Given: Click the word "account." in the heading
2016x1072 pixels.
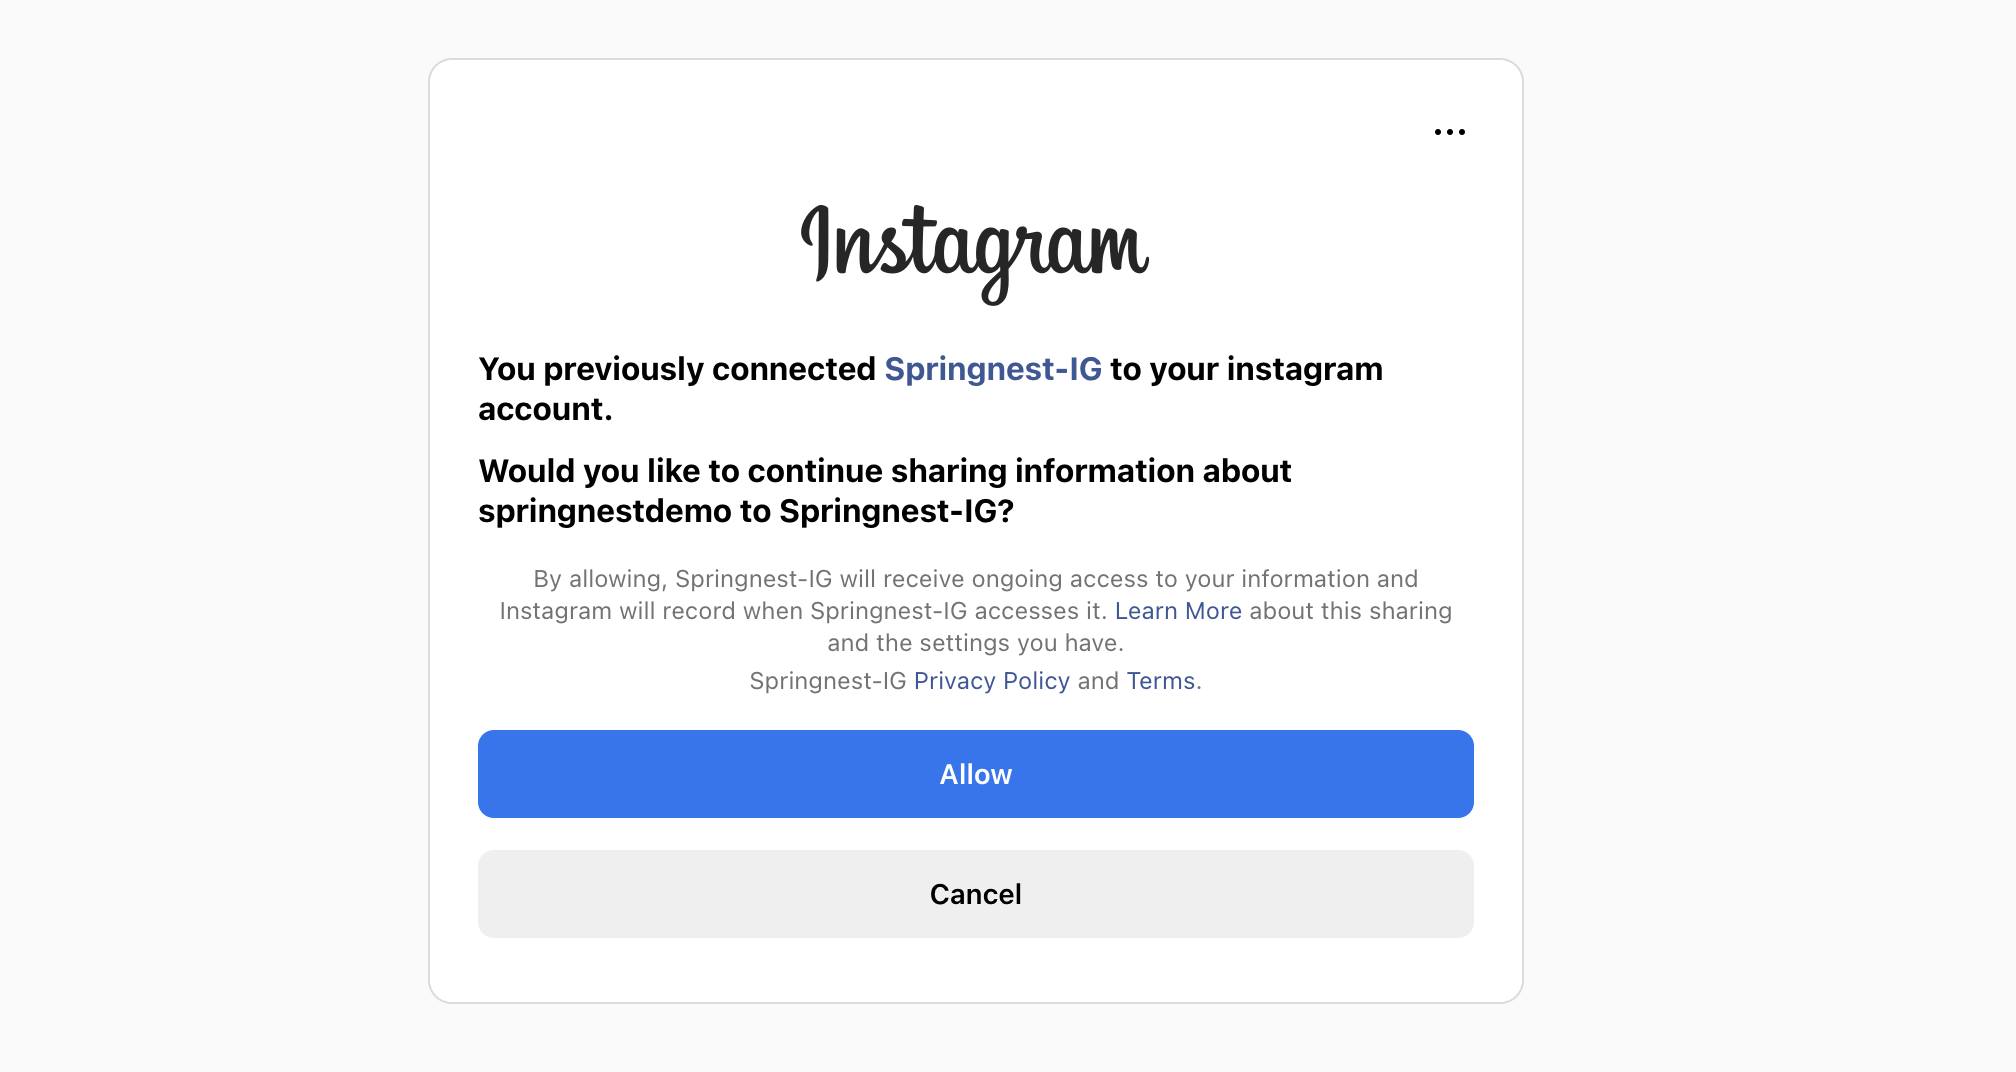Looking at the screenshot, I should 545,409.
